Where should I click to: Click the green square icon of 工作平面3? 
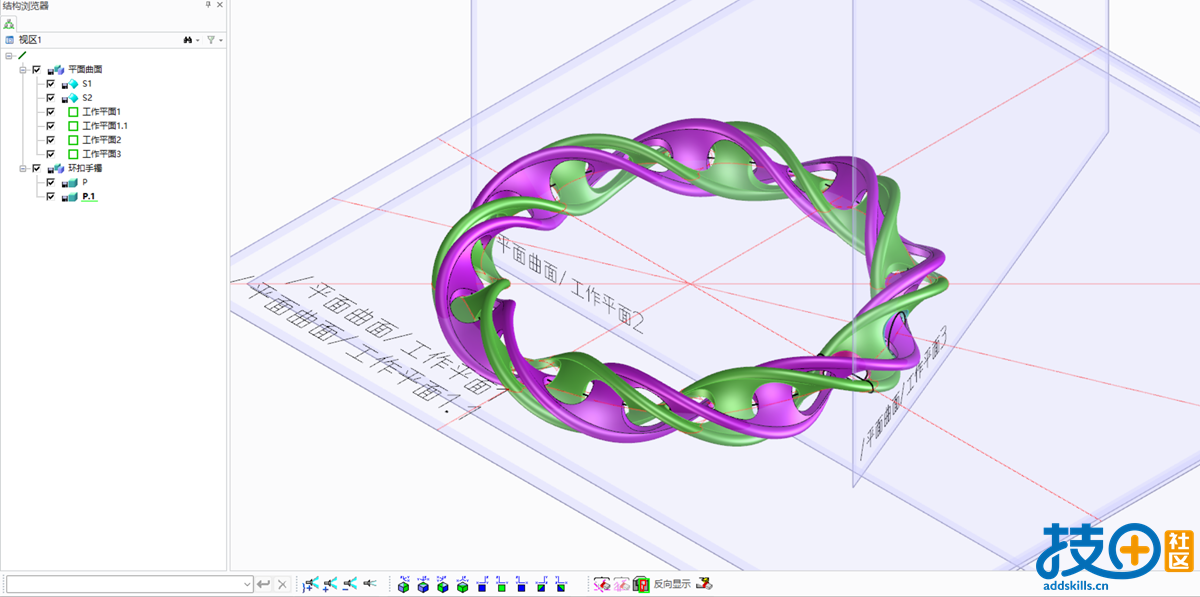pos(73,154)
